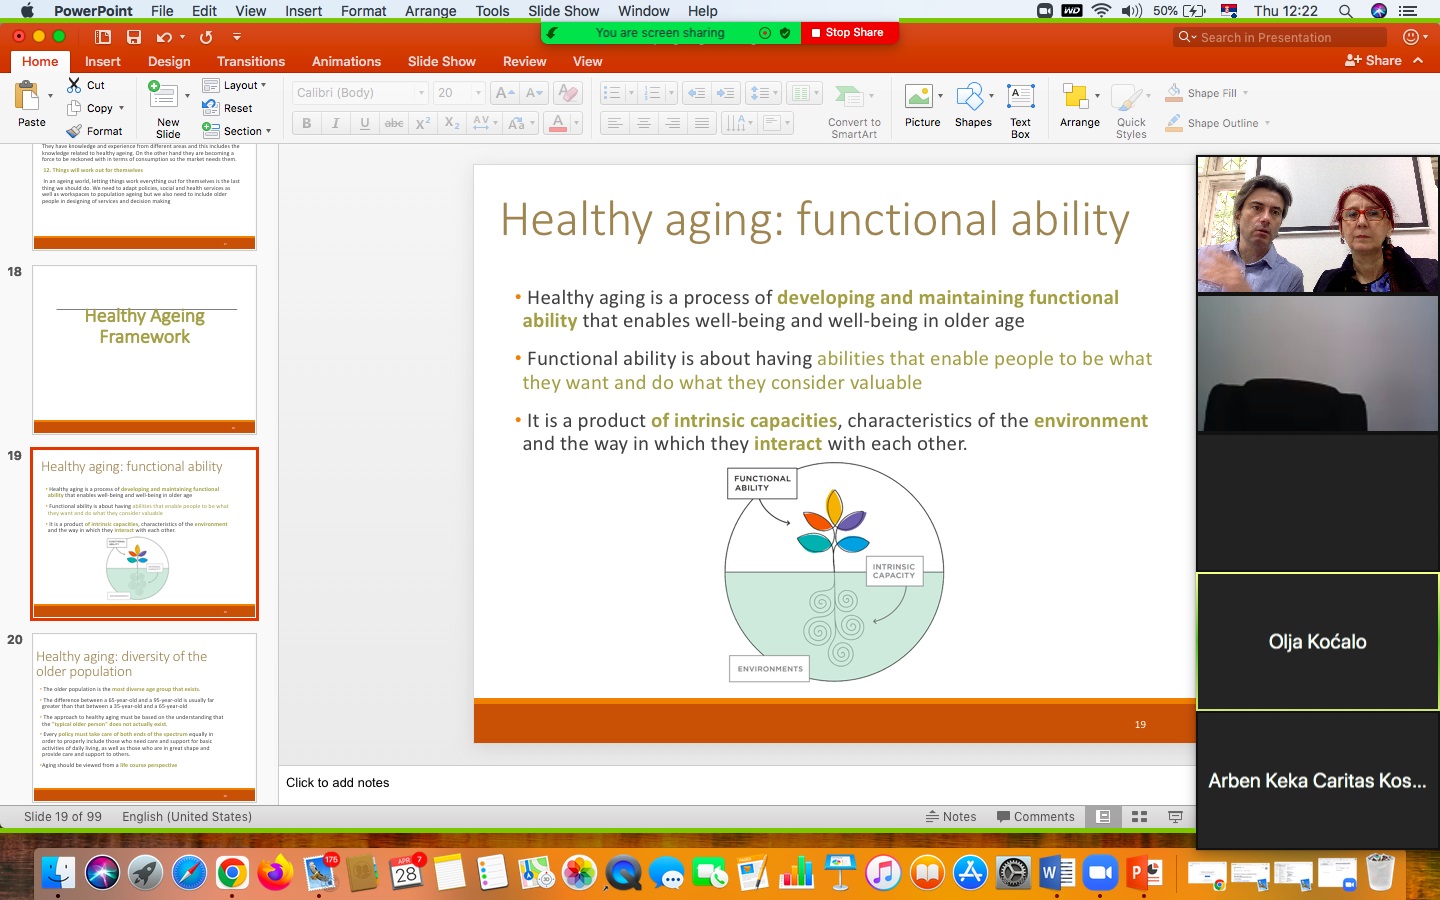Click the Redo icon in title bar

(206, 37)
